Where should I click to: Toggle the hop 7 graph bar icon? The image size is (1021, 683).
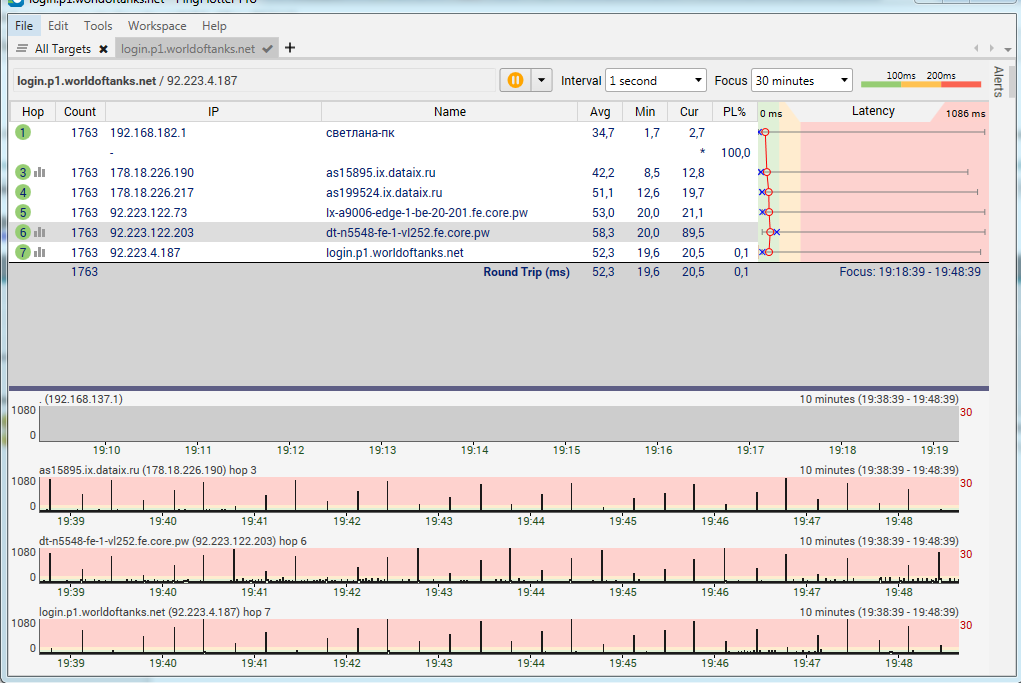click(x=40, y=252)
